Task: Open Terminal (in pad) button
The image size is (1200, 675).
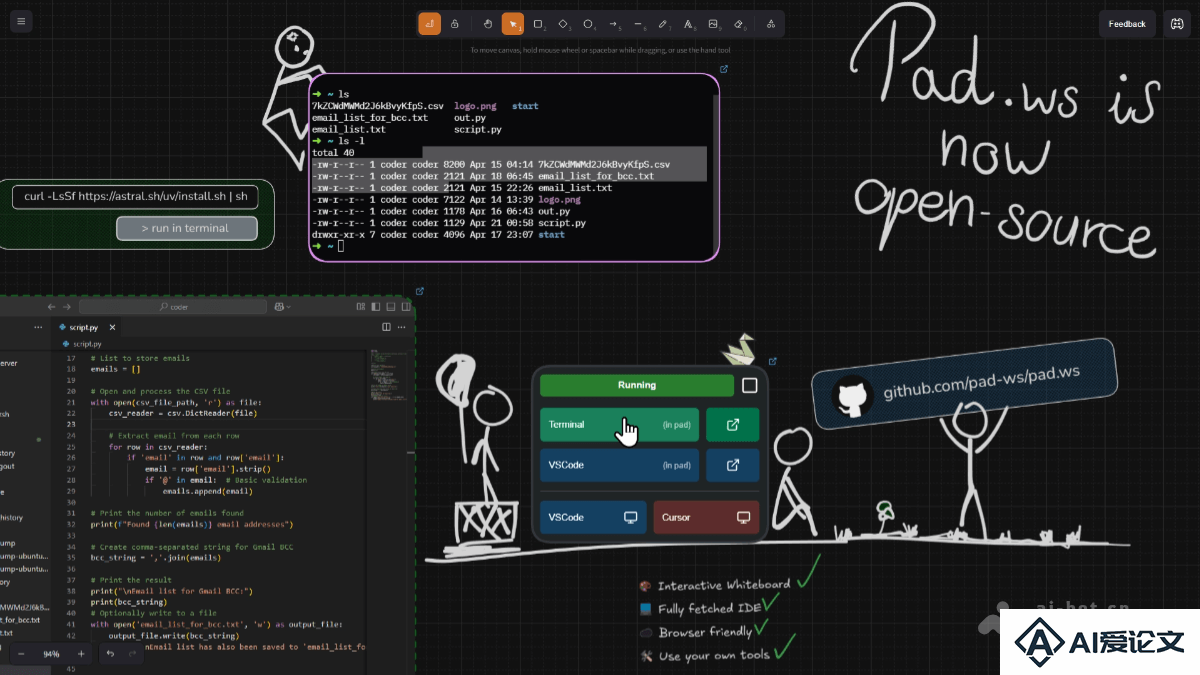Action: click(x=619, y=424)
